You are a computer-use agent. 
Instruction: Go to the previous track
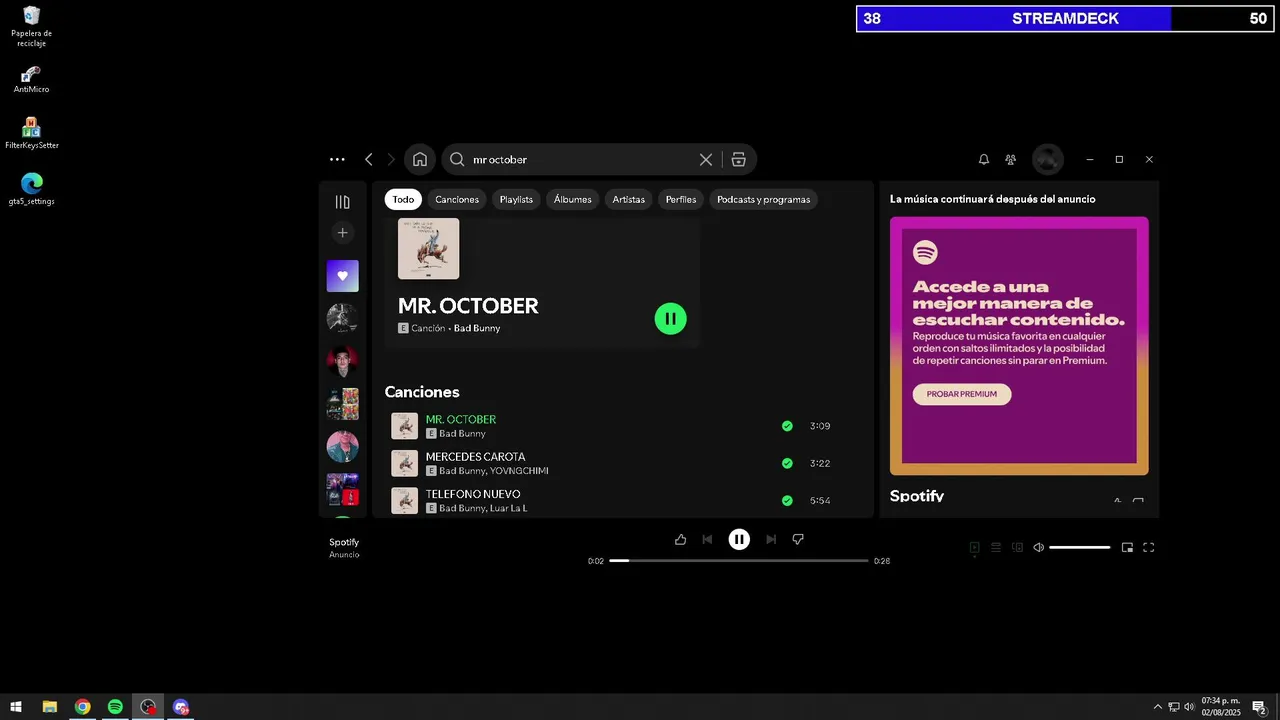click(x=707, y=540)
